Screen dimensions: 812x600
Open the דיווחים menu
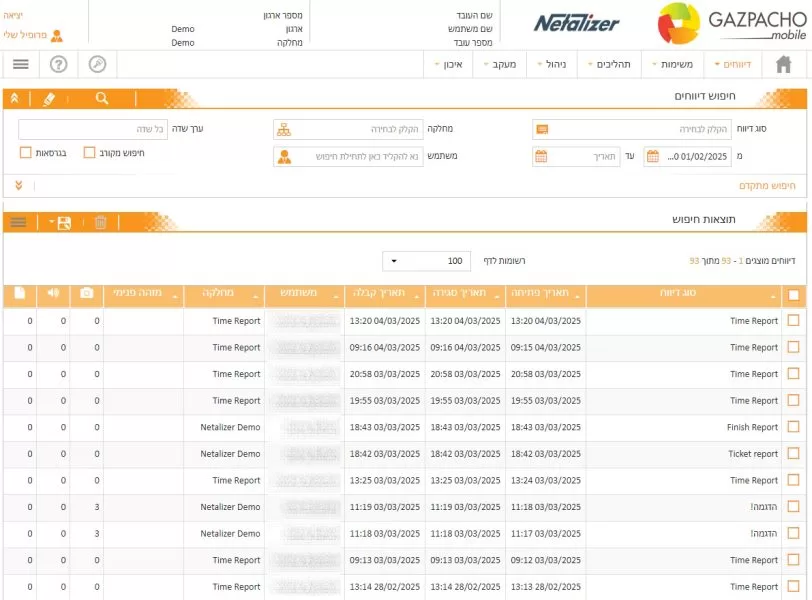pyautogui.click(x=735, y=64)
